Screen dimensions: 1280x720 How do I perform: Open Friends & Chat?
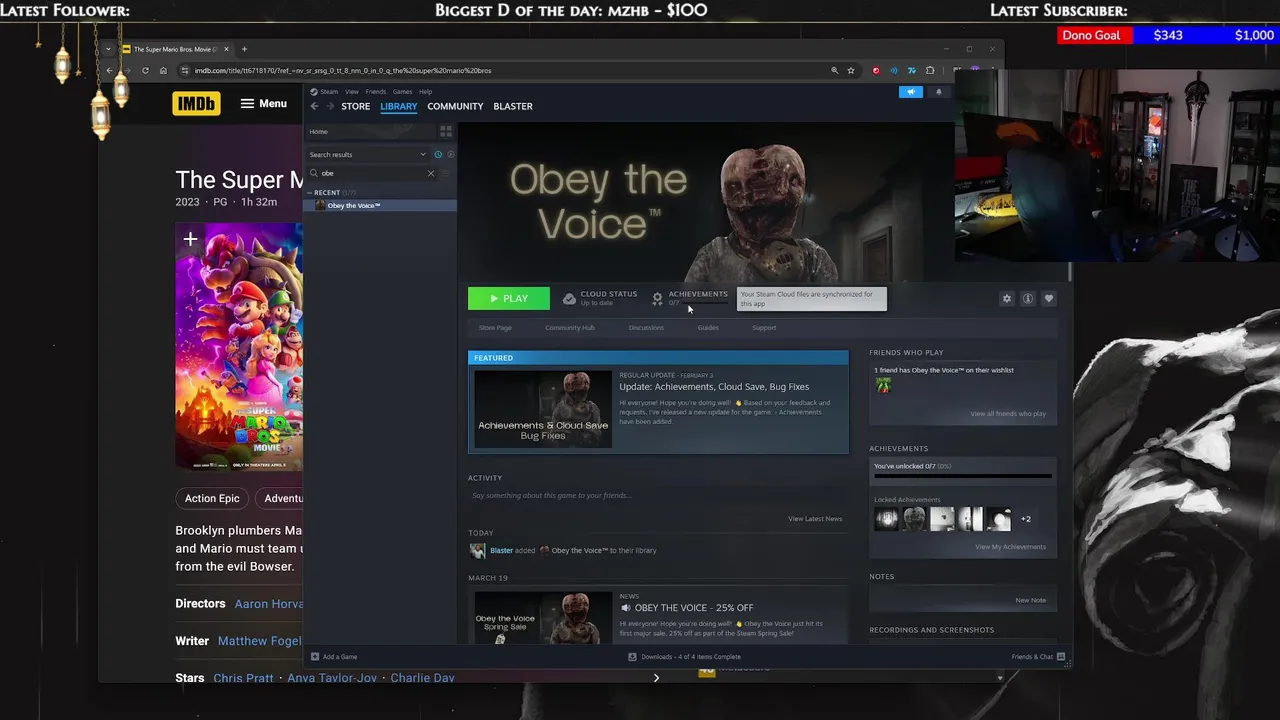(x=1037, y=657)
